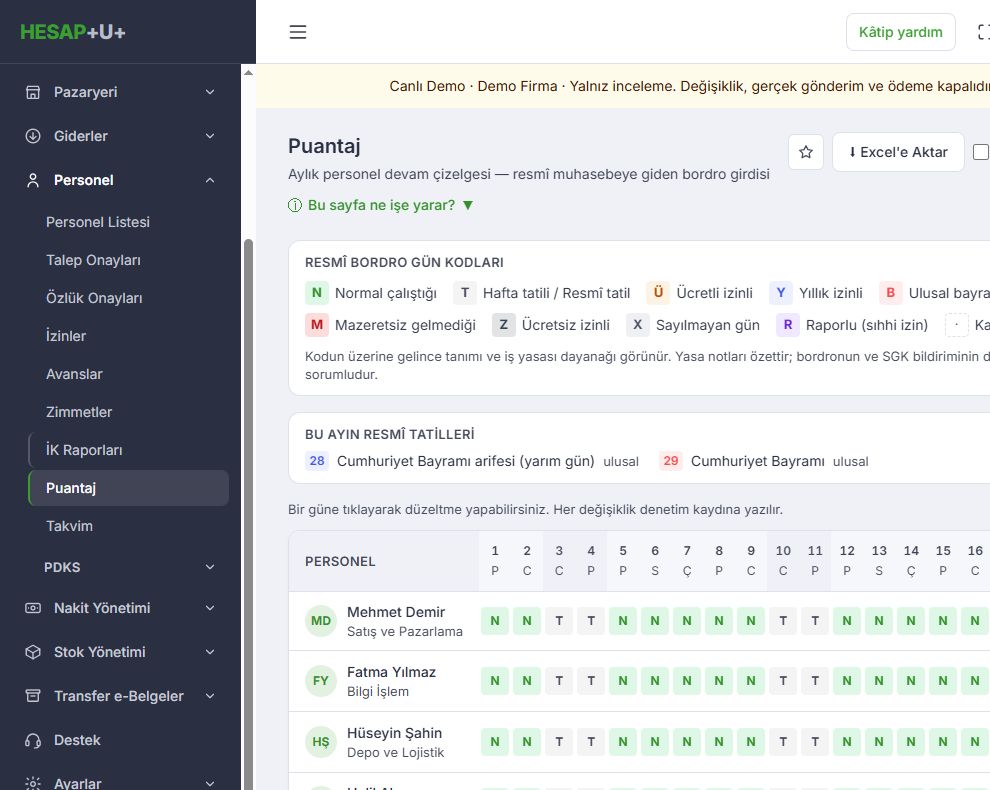
Task: Click the red M 'Mazeretsiz gelmediği' legend swatch
Action: click(317, 325)
